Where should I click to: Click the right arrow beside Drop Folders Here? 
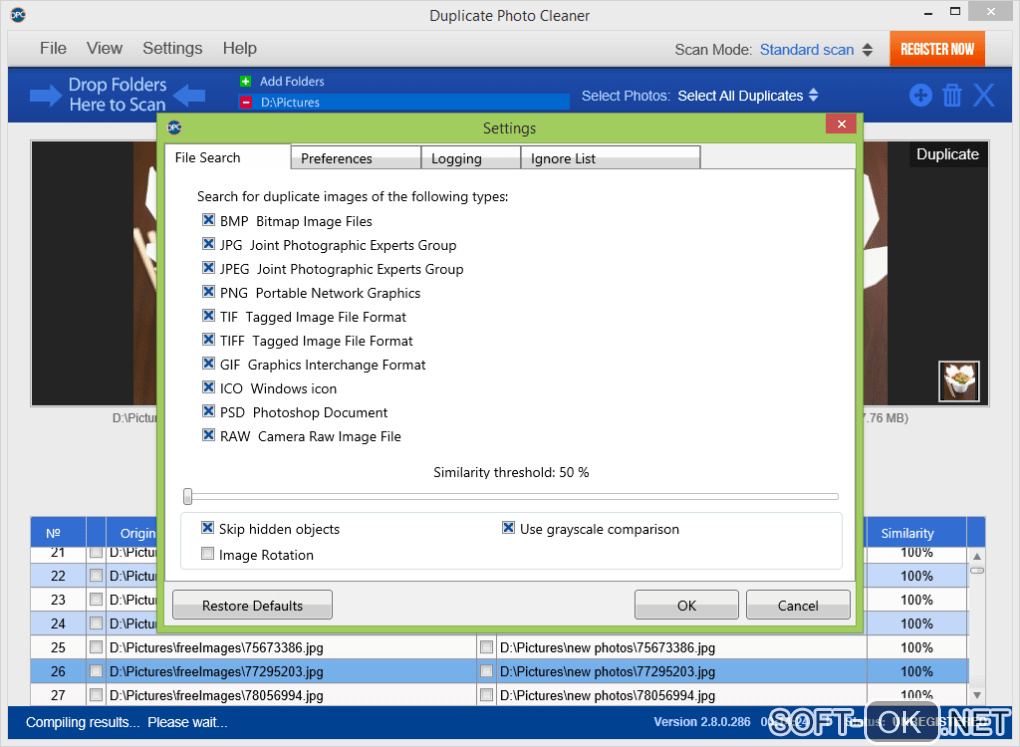click(x=46, y=96)
